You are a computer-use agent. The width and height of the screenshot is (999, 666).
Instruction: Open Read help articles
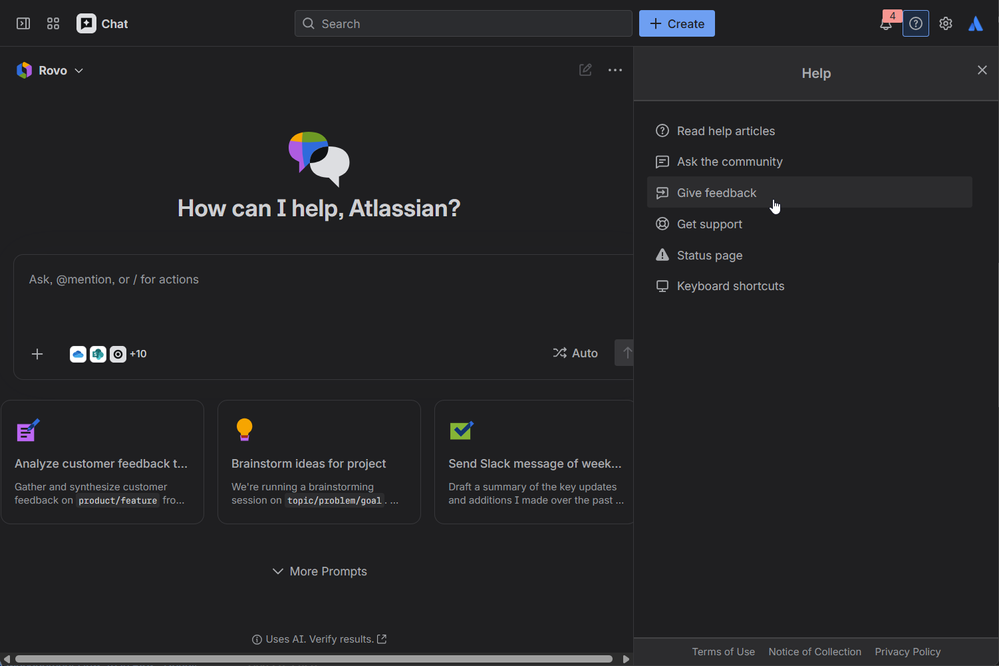809,131
